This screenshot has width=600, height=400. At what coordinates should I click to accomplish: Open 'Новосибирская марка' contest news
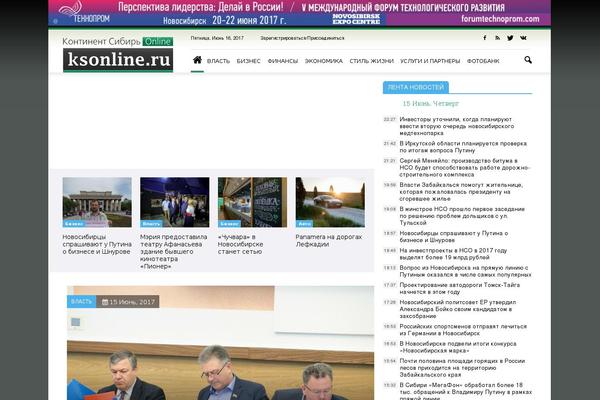[458, 347]
